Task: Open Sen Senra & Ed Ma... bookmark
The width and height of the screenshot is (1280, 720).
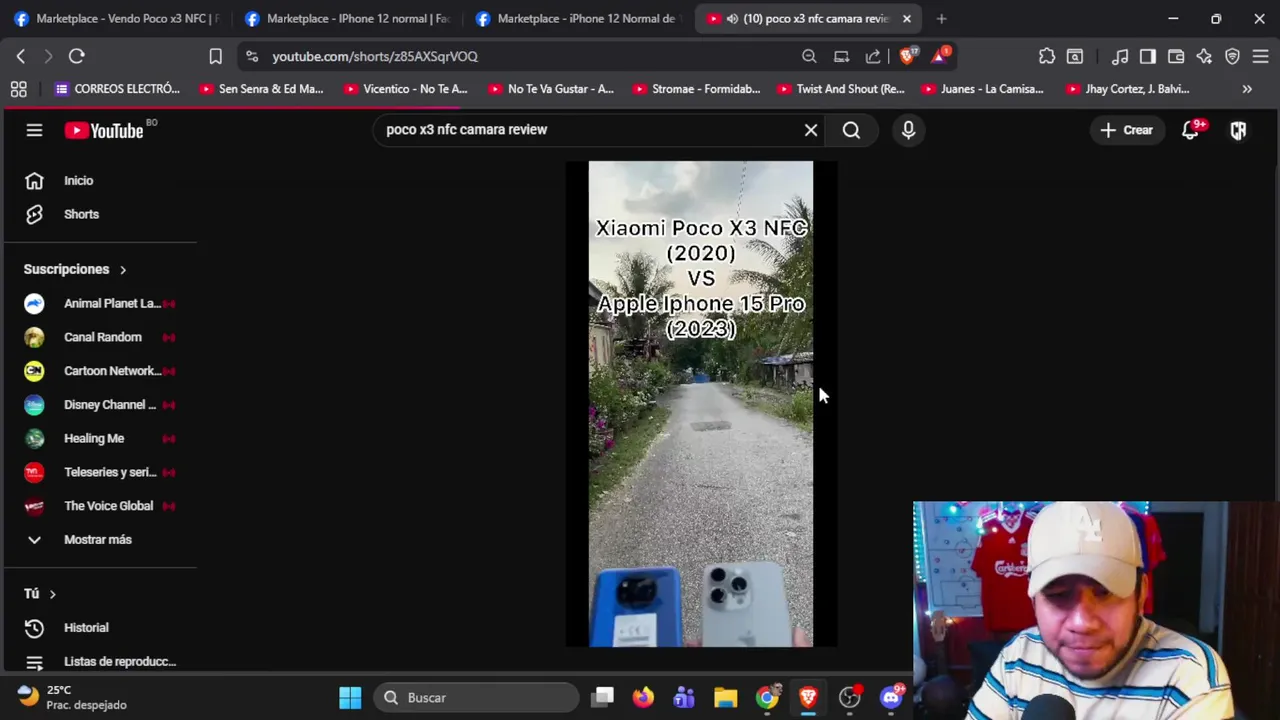Action: tap(261, 89)
